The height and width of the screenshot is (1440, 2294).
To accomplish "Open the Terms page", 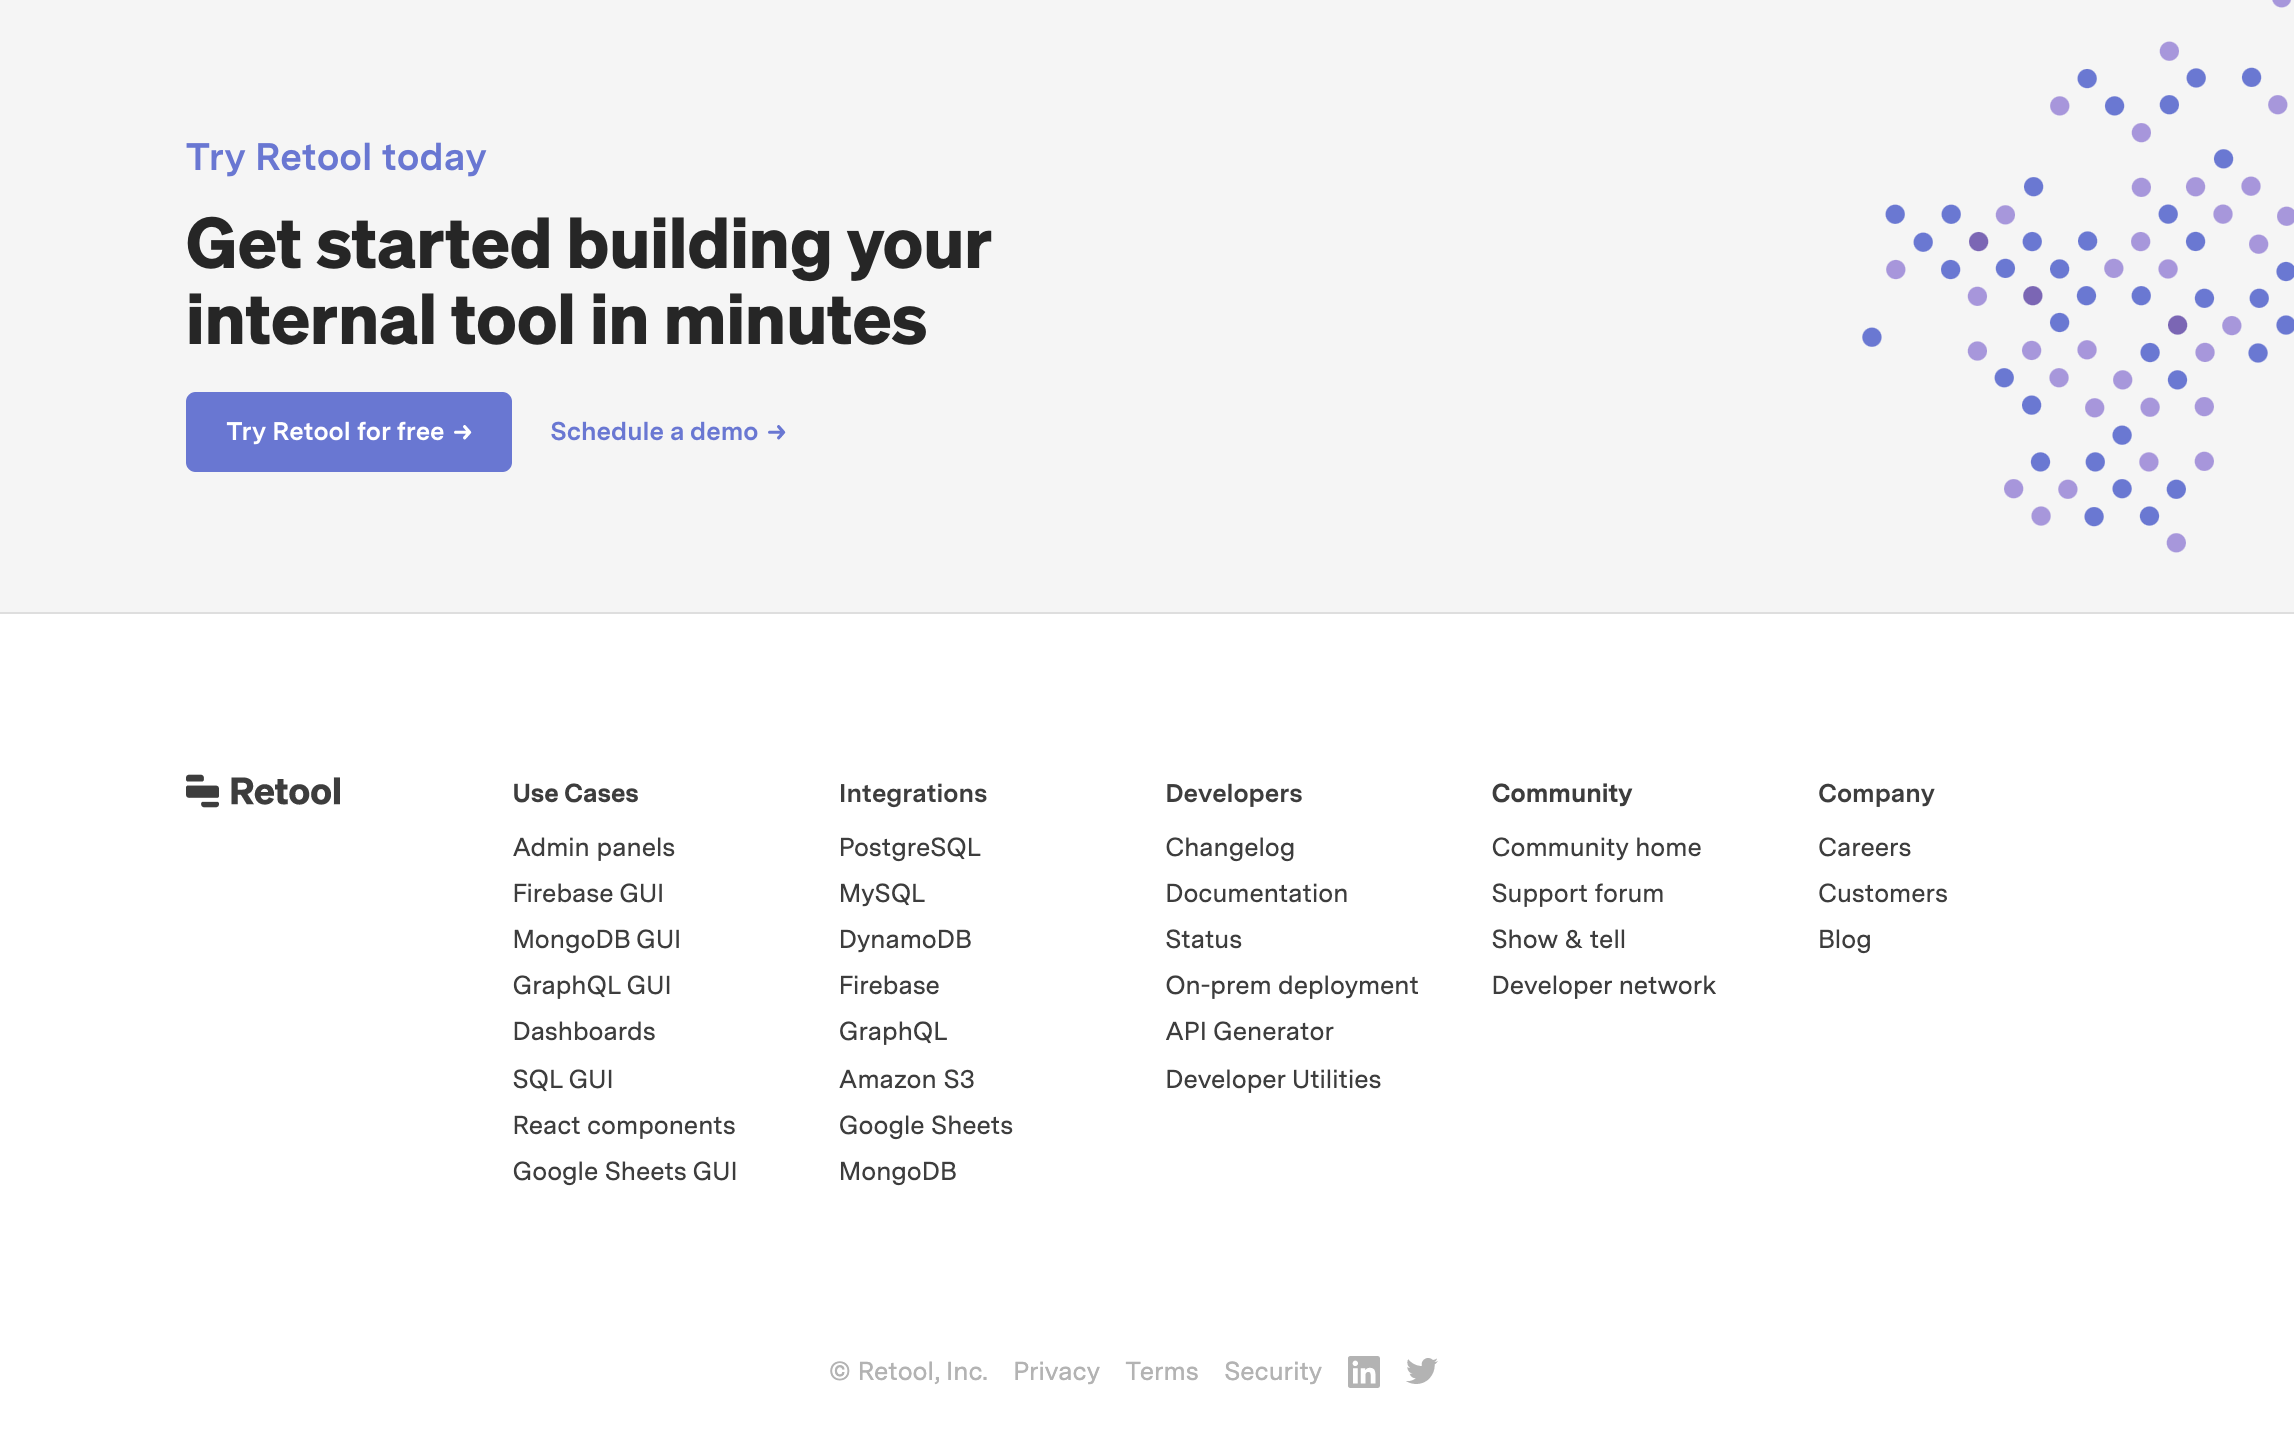I will click(x=1161, y=1371).
